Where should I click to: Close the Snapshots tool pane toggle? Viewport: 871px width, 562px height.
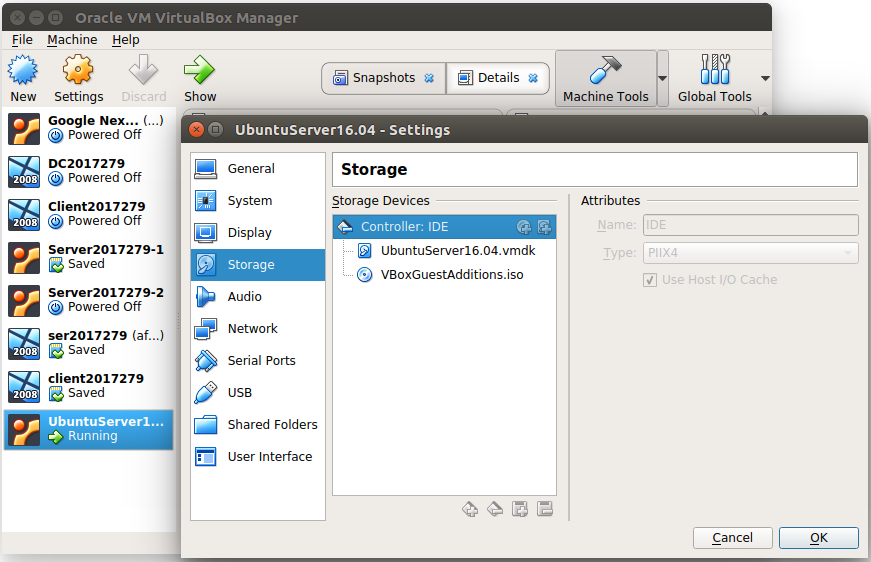tap(429, 78)
